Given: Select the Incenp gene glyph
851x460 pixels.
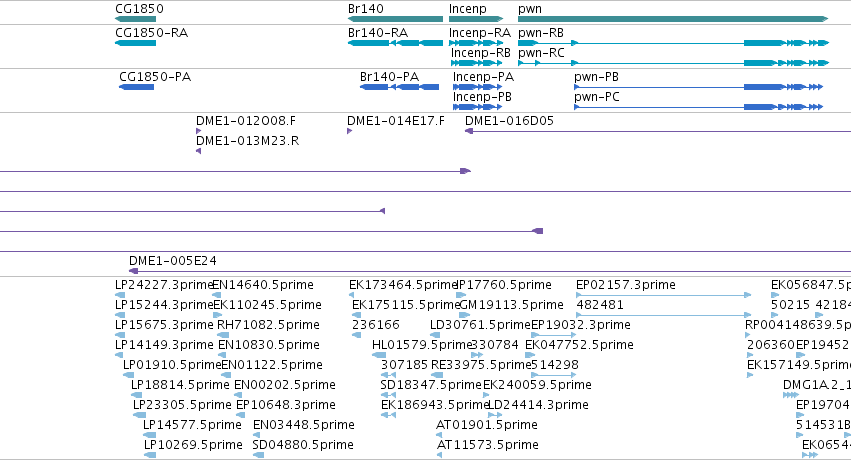Looking at the screenshot, I should pos(476,19).
